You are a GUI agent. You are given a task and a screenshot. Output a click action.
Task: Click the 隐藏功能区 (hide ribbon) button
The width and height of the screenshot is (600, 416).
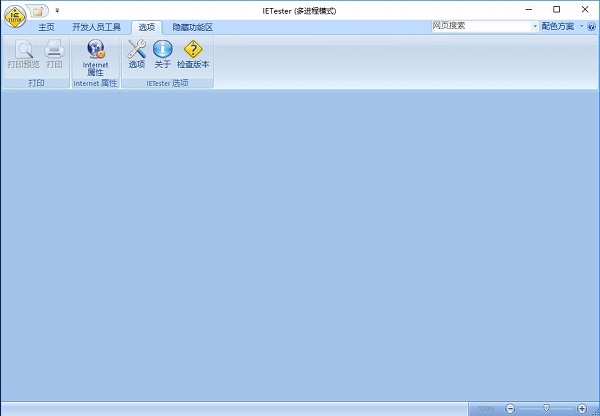coord(192,27)
